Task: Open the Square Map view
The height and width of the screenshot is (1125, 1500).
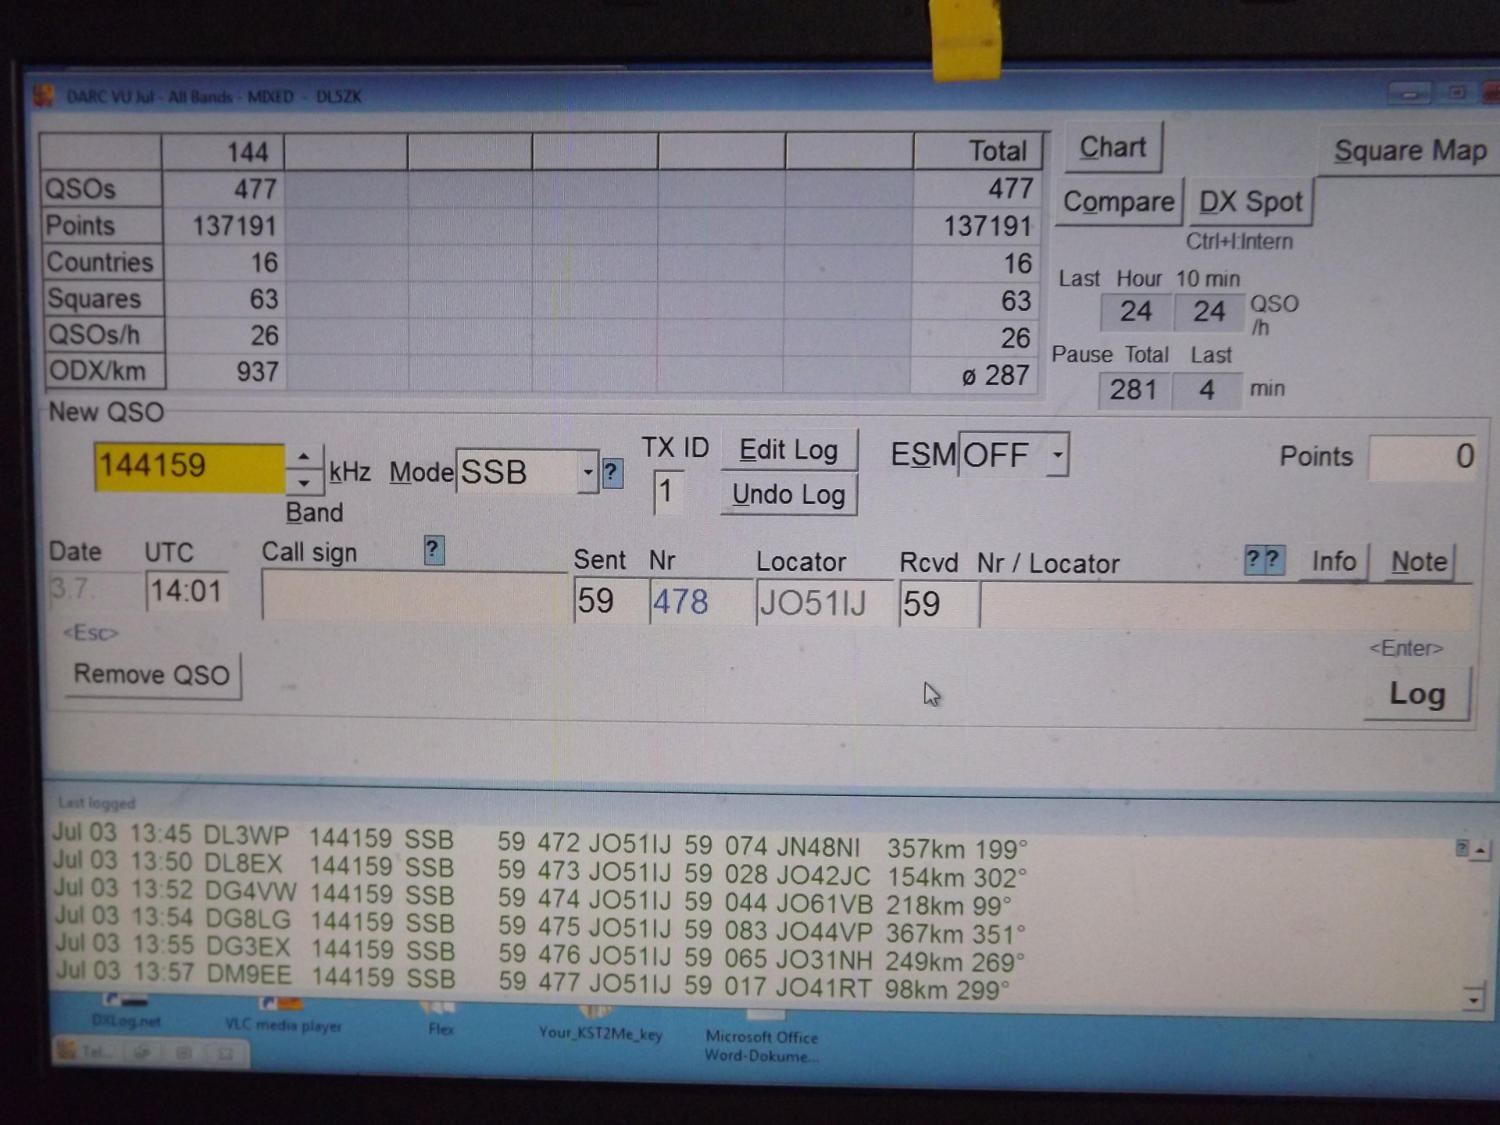Action: [x=1409, y=151]
